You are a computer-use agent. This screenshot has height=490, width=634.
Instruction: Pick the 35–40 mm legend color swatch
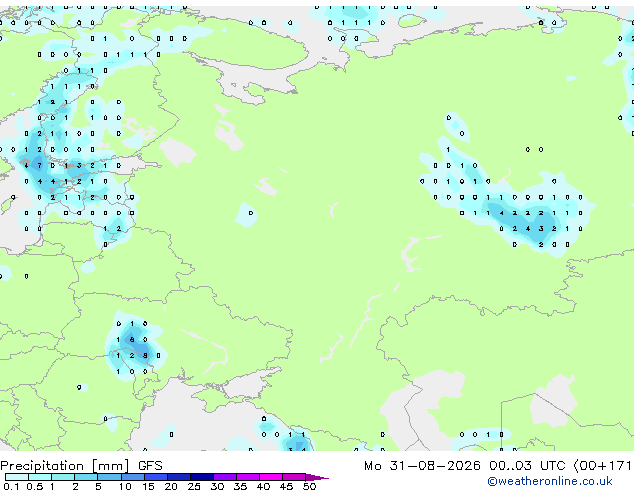coord(248,477)
